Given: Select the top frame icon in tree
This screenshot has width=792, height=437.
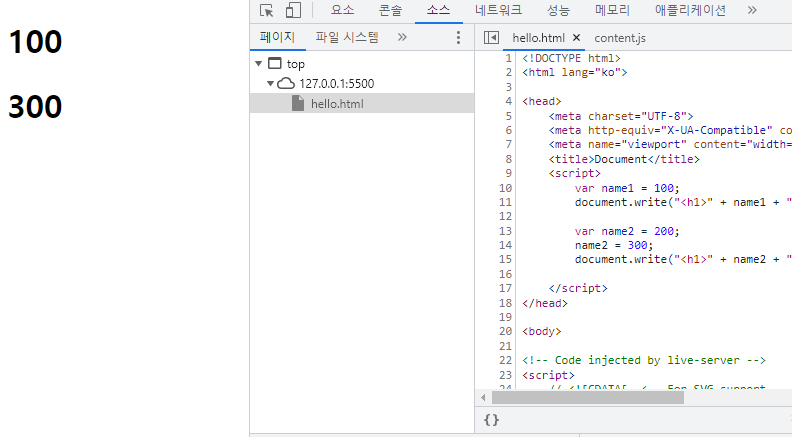Looking at the screenshot, I should (274, 64).
